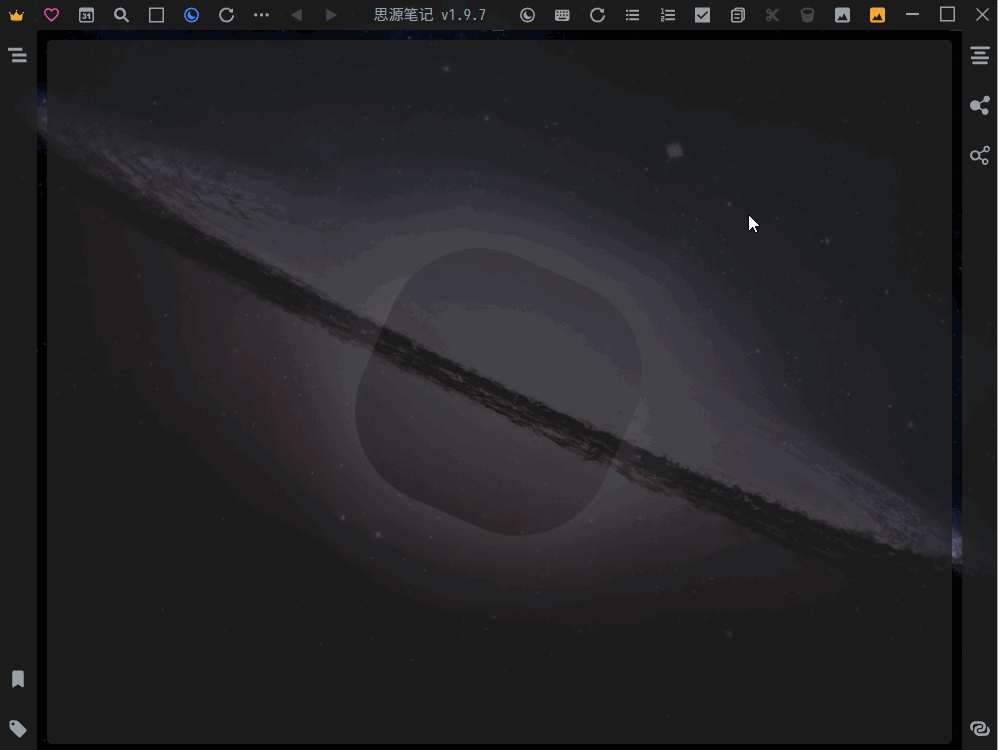
Task: Toggle the orange background image icon
Action: [x=877, y=15]
